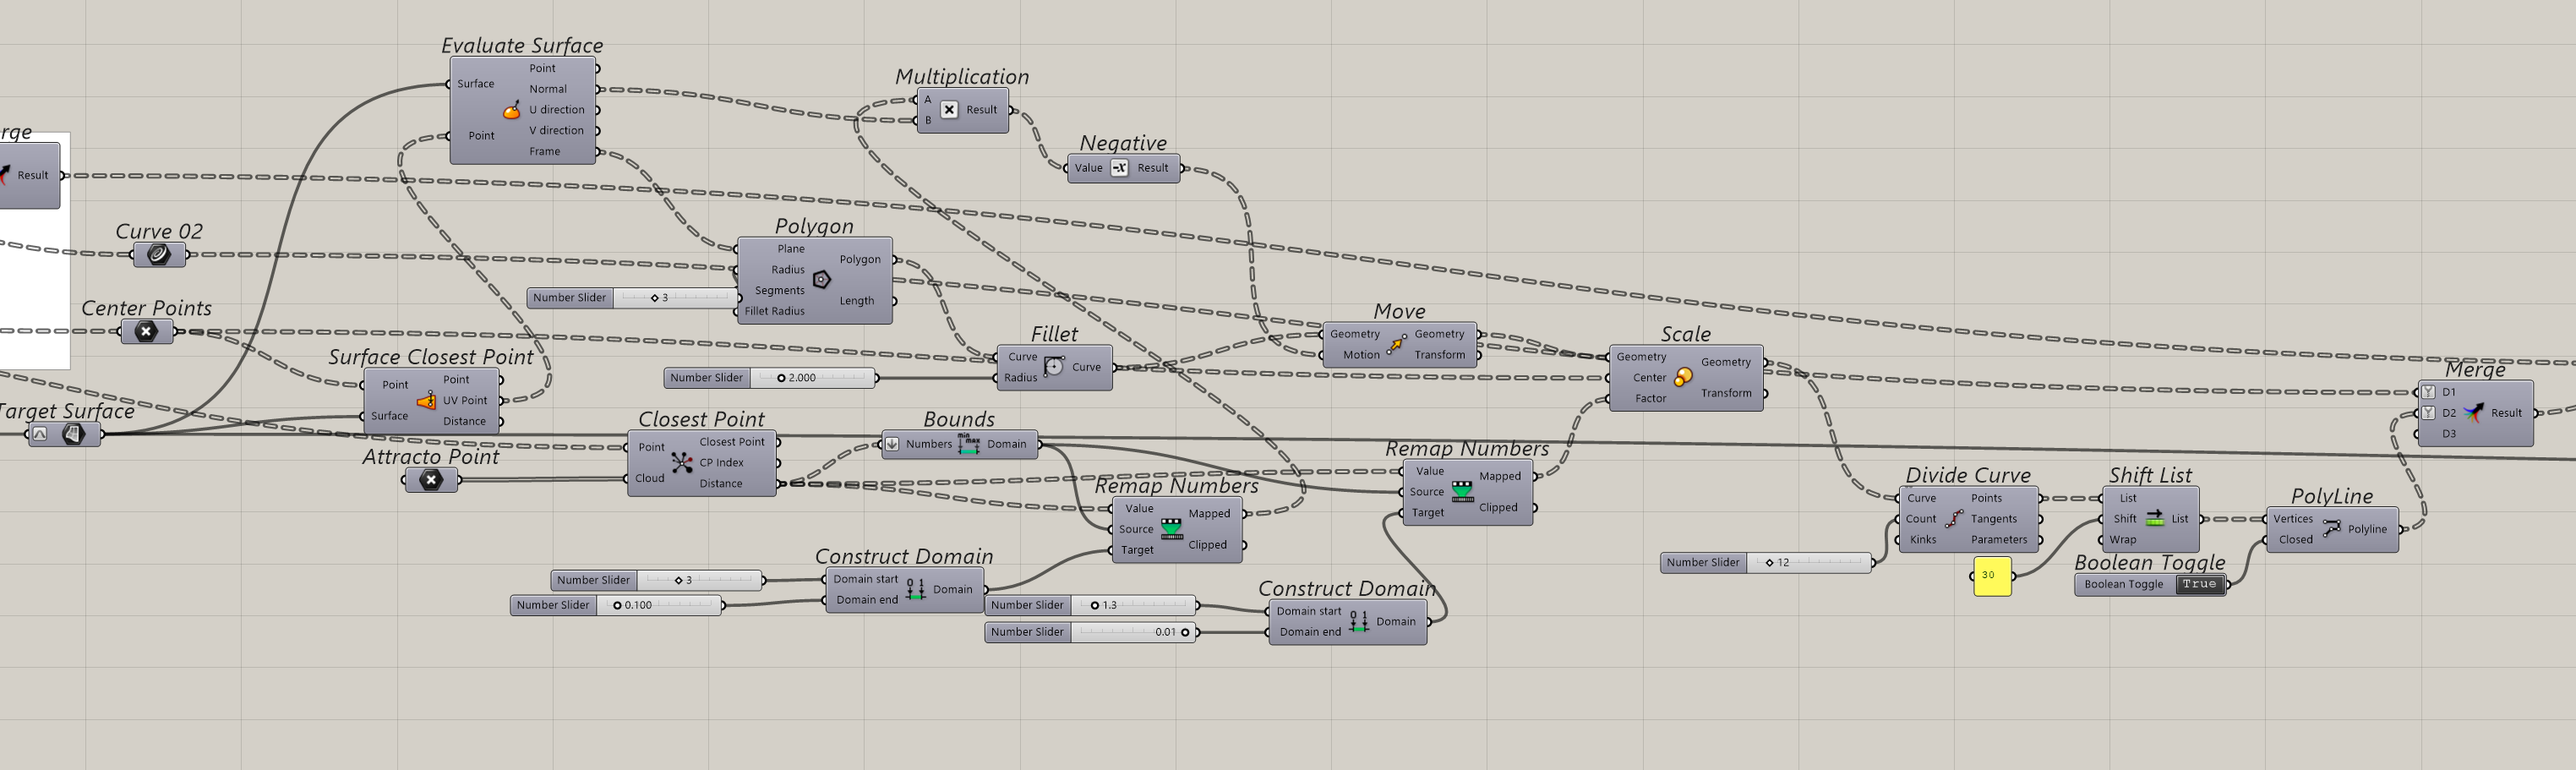
Task: Click the Bounds component min/max icon
Action: coord(968,444)
